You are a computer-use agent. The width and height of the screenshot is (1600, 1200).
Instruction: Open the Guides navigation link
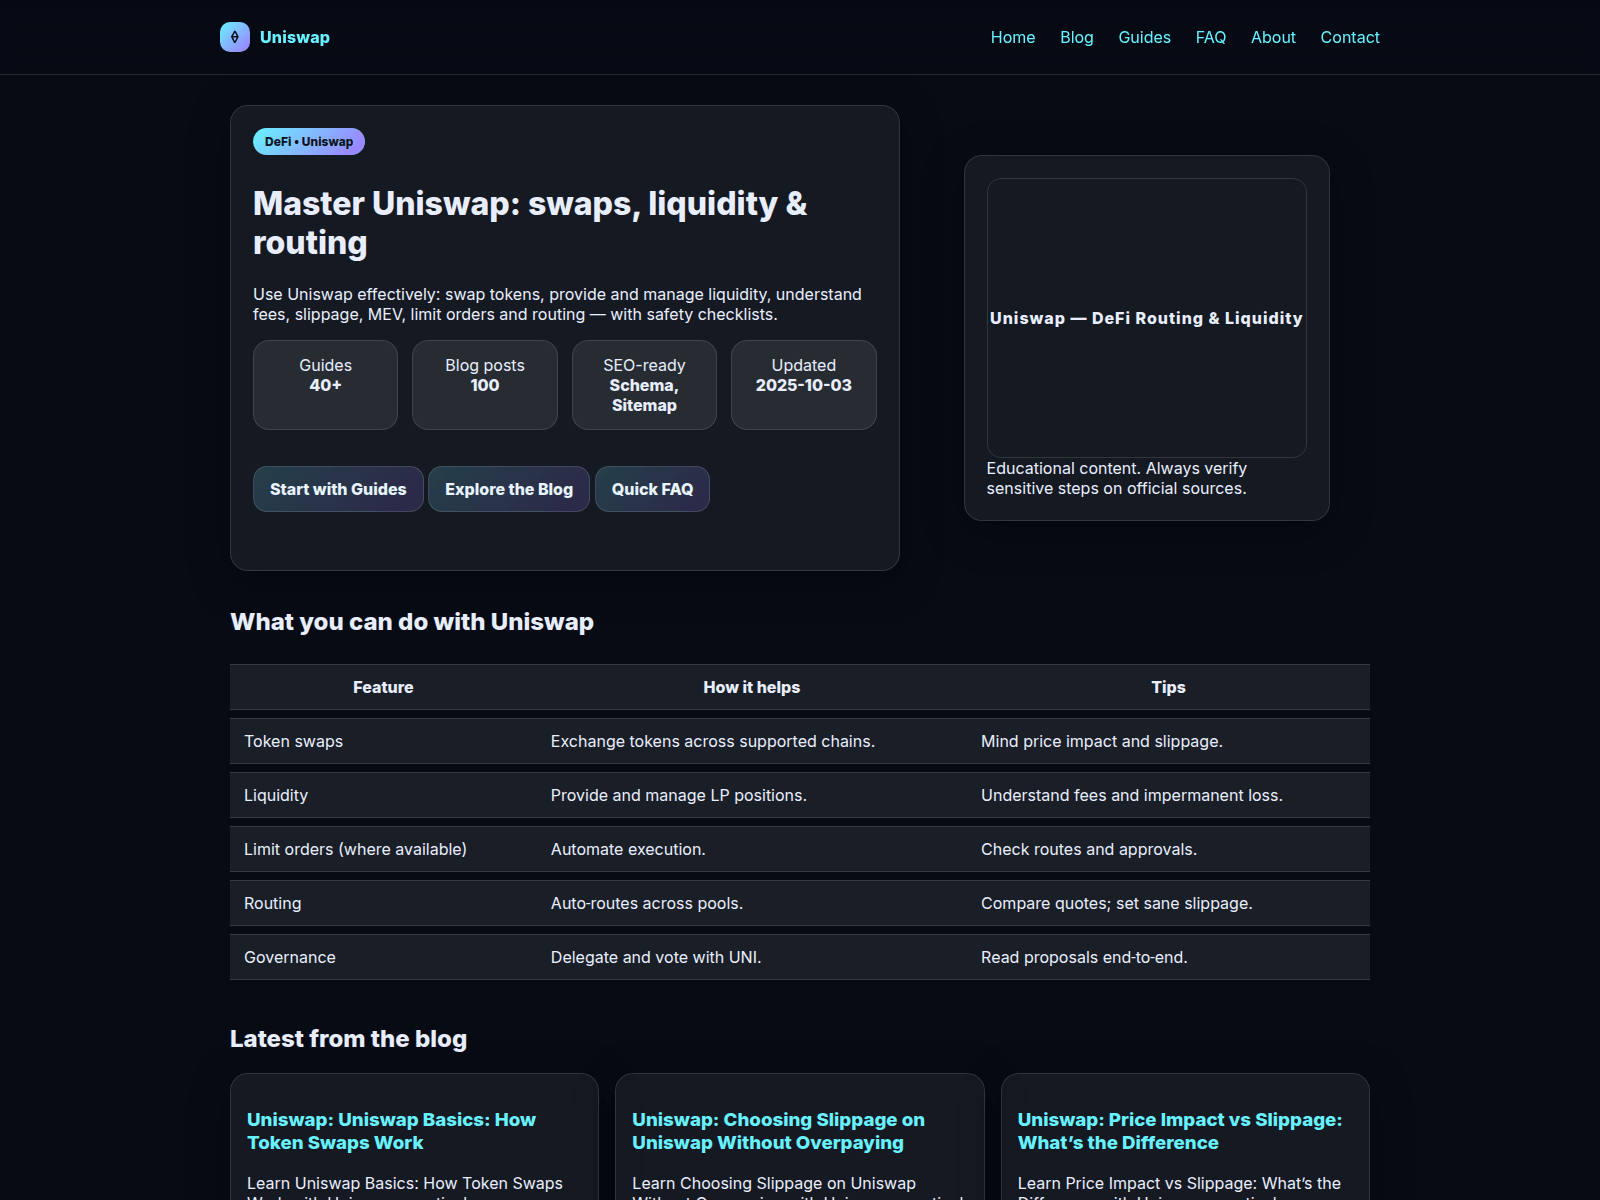click(1144, 37)
